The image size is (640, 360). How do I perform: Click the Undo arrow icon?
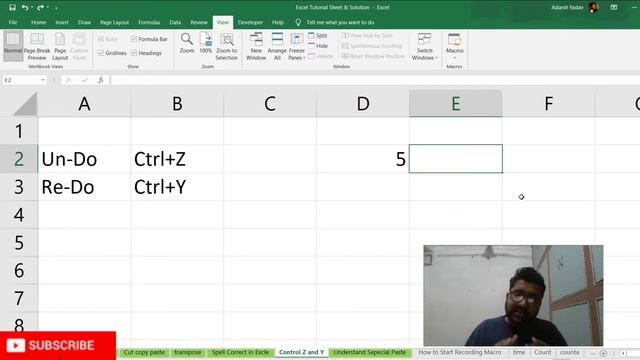tap(25, 7)
